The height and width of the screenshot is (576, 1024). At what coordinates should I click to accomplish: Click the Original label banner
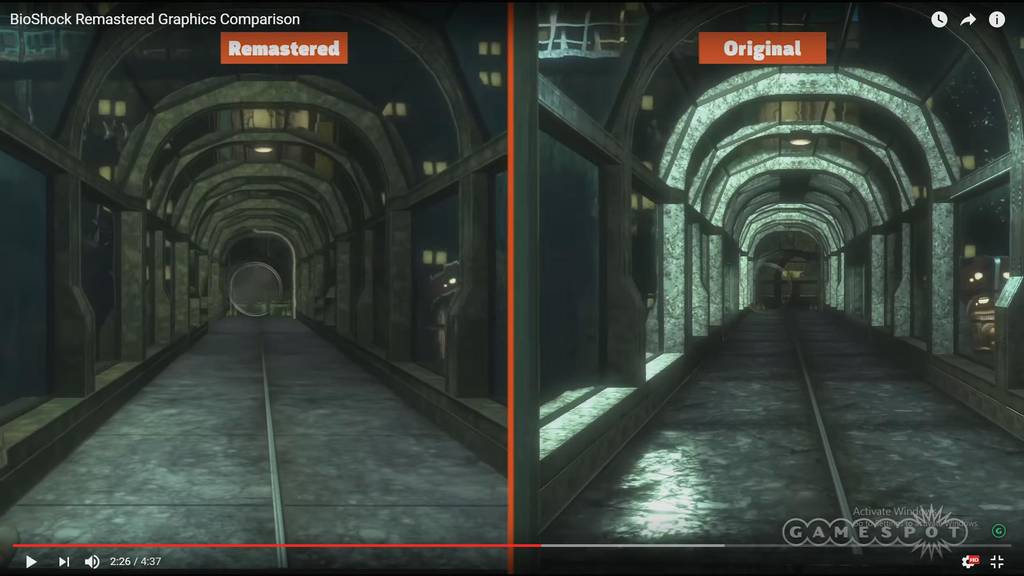tap(762, 48)
